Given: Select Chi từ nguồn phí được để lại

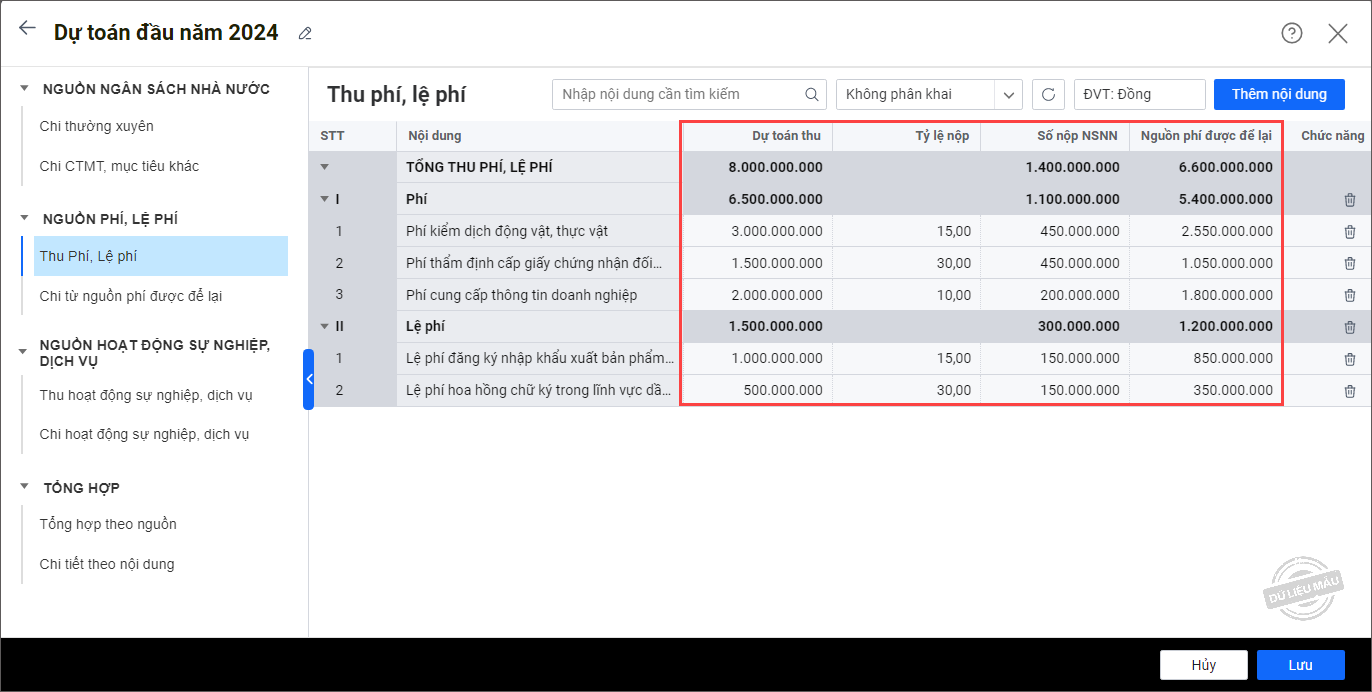Looking at the screenshot, I should tap(124, 296).
